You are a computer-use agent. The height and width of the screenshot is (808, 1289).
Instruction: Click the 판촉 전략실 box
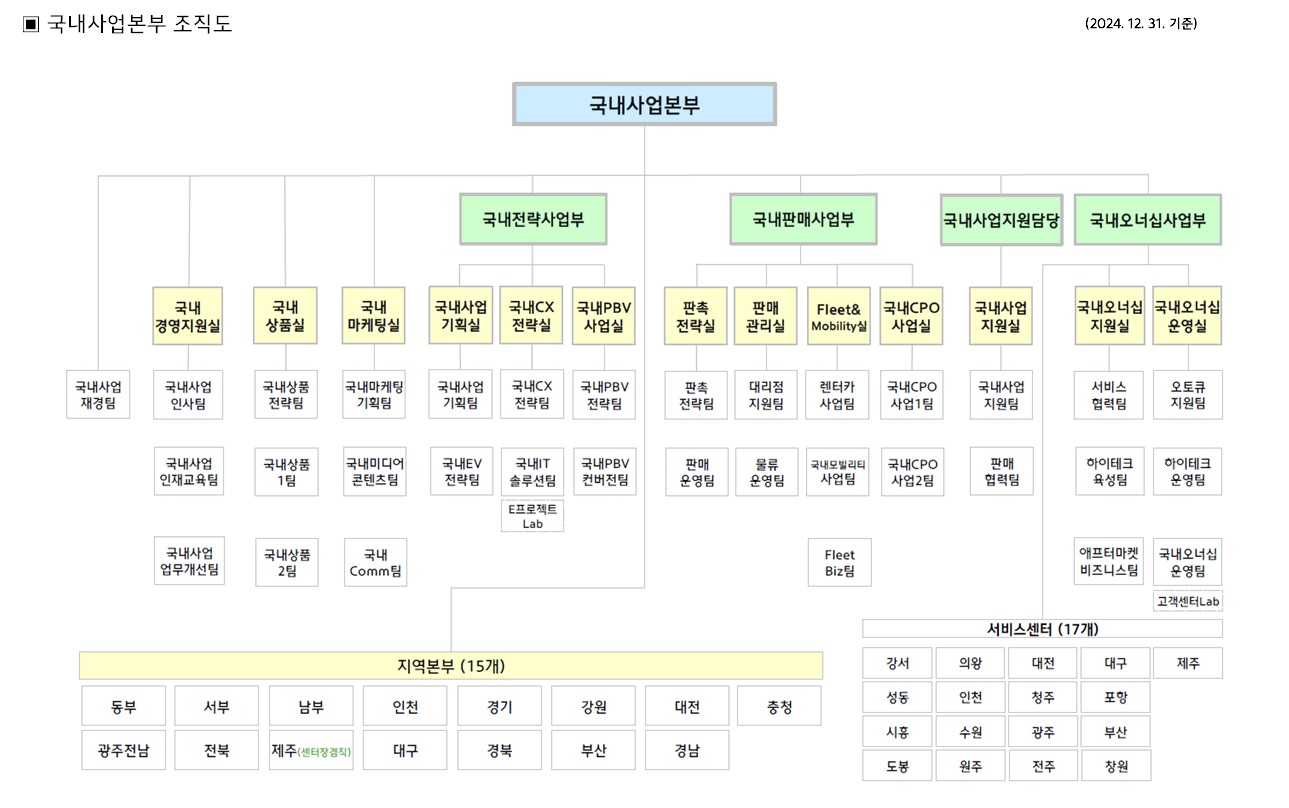[x=695, y=316]
